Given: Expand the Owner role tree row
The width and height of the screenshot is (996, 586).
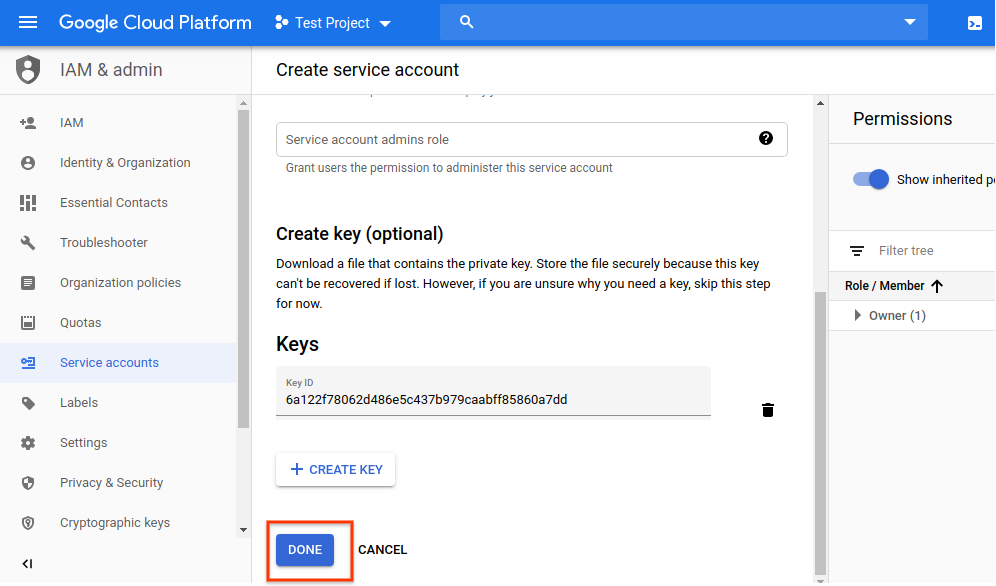Looking at the screenshot, I should pyautogui.click(x=858, y=316).
